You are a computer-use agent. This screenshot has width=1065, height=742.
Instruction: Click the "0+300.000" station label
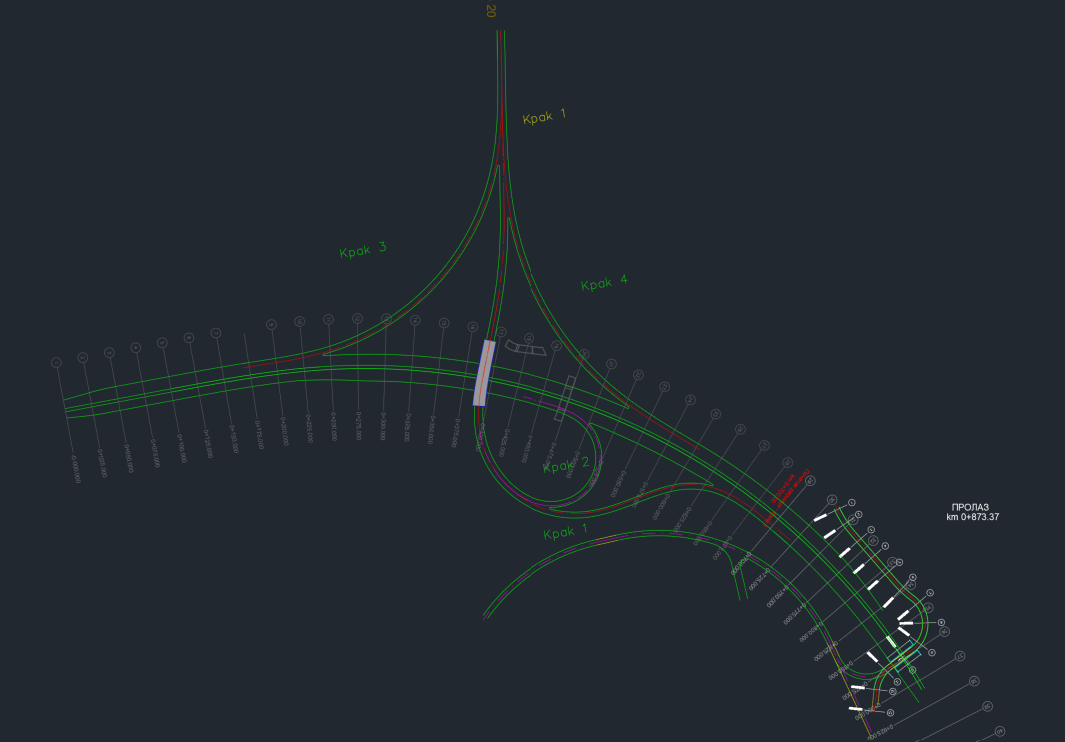(383, 427)
